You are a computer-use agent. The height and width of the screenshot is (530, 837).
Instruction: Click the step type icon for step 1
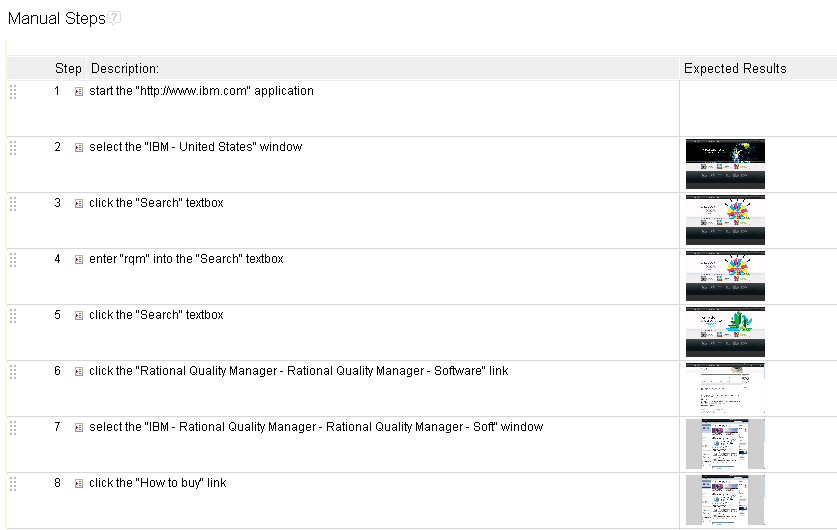[79, 92]
